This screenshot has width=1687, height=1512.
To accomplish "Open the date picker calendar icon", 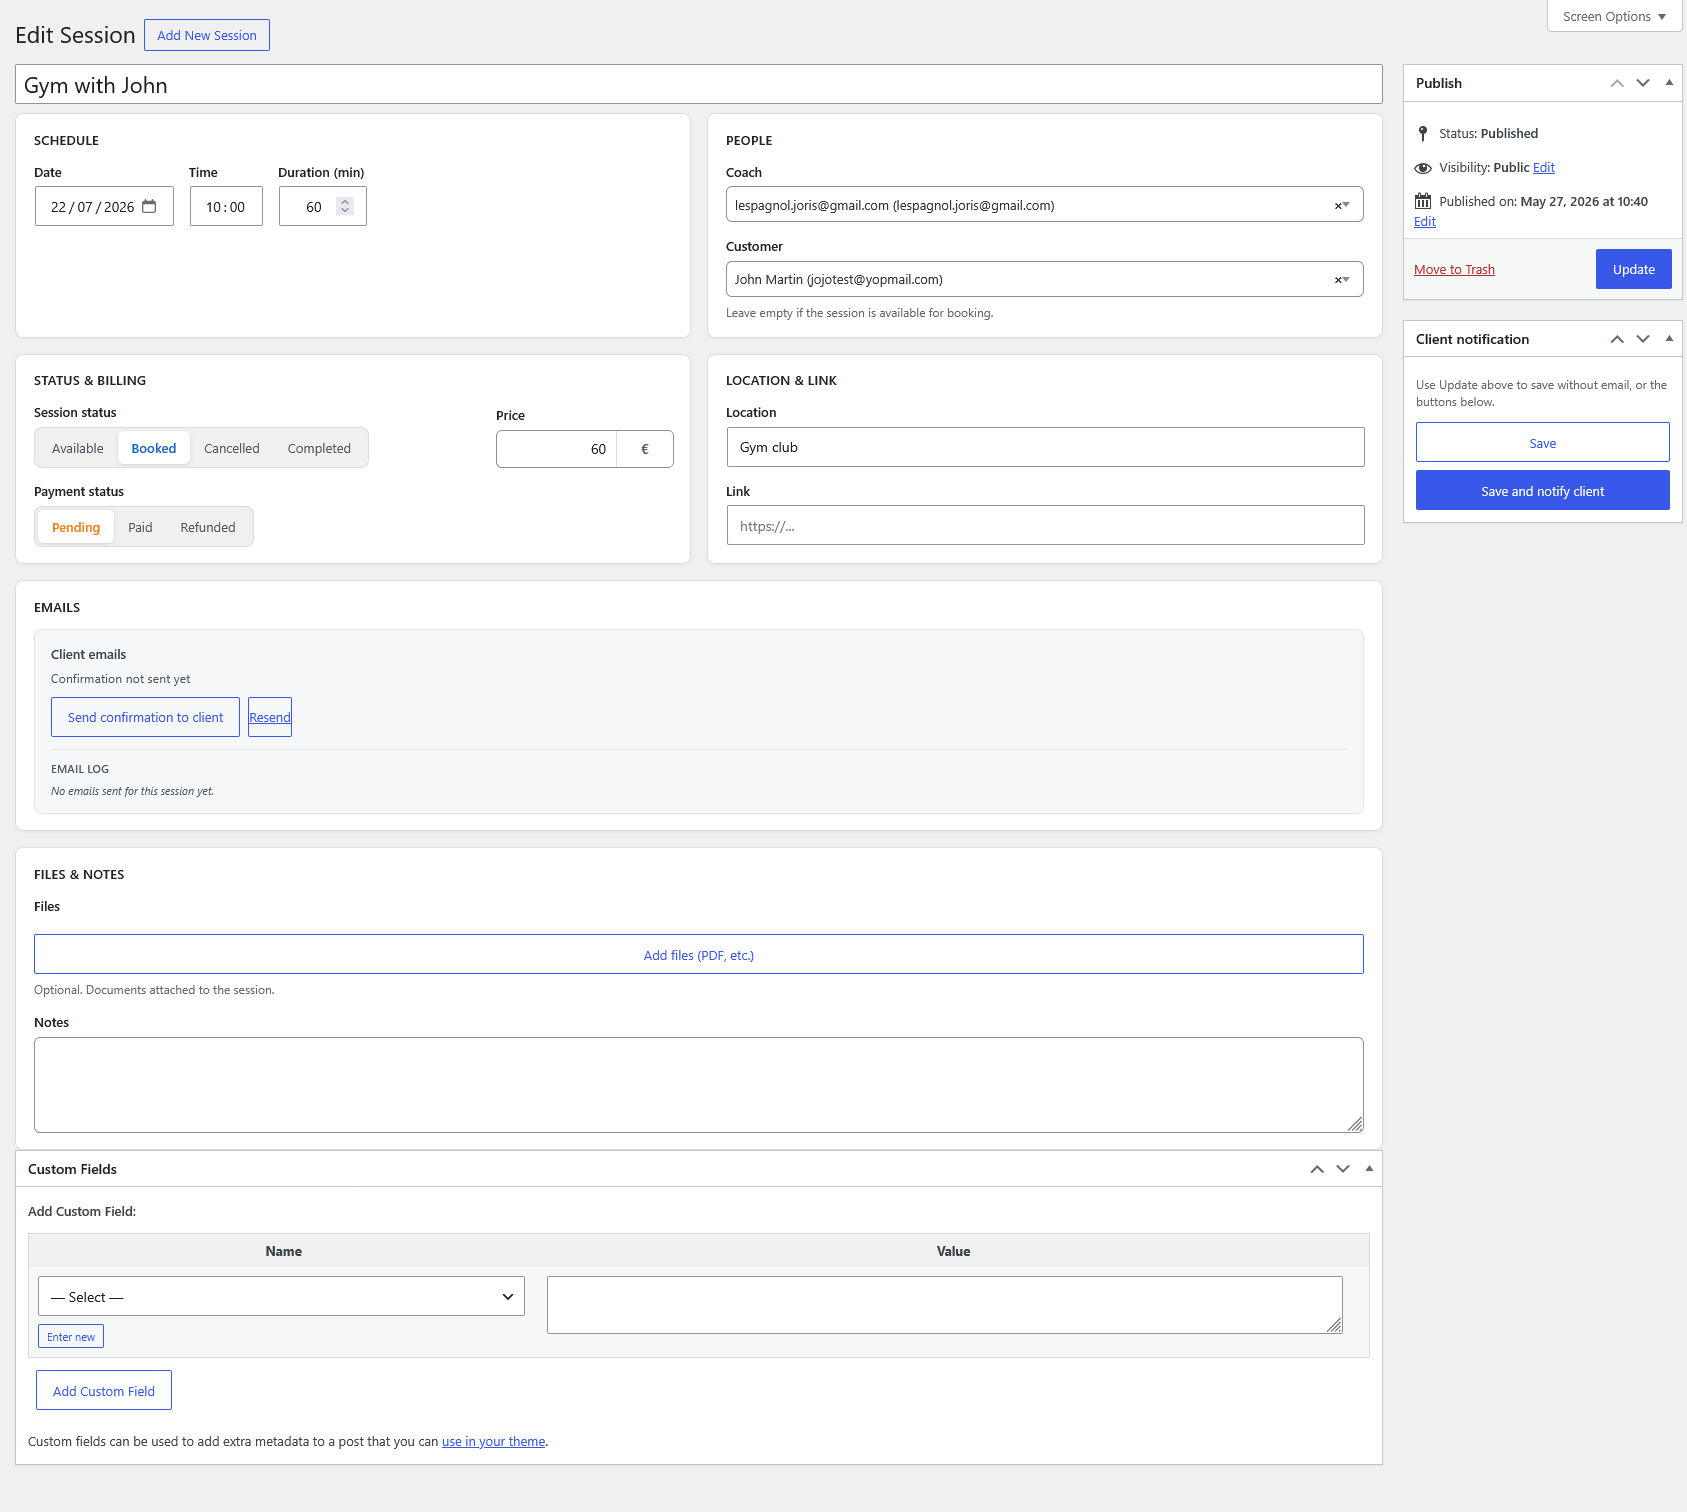I will [149, 206].
